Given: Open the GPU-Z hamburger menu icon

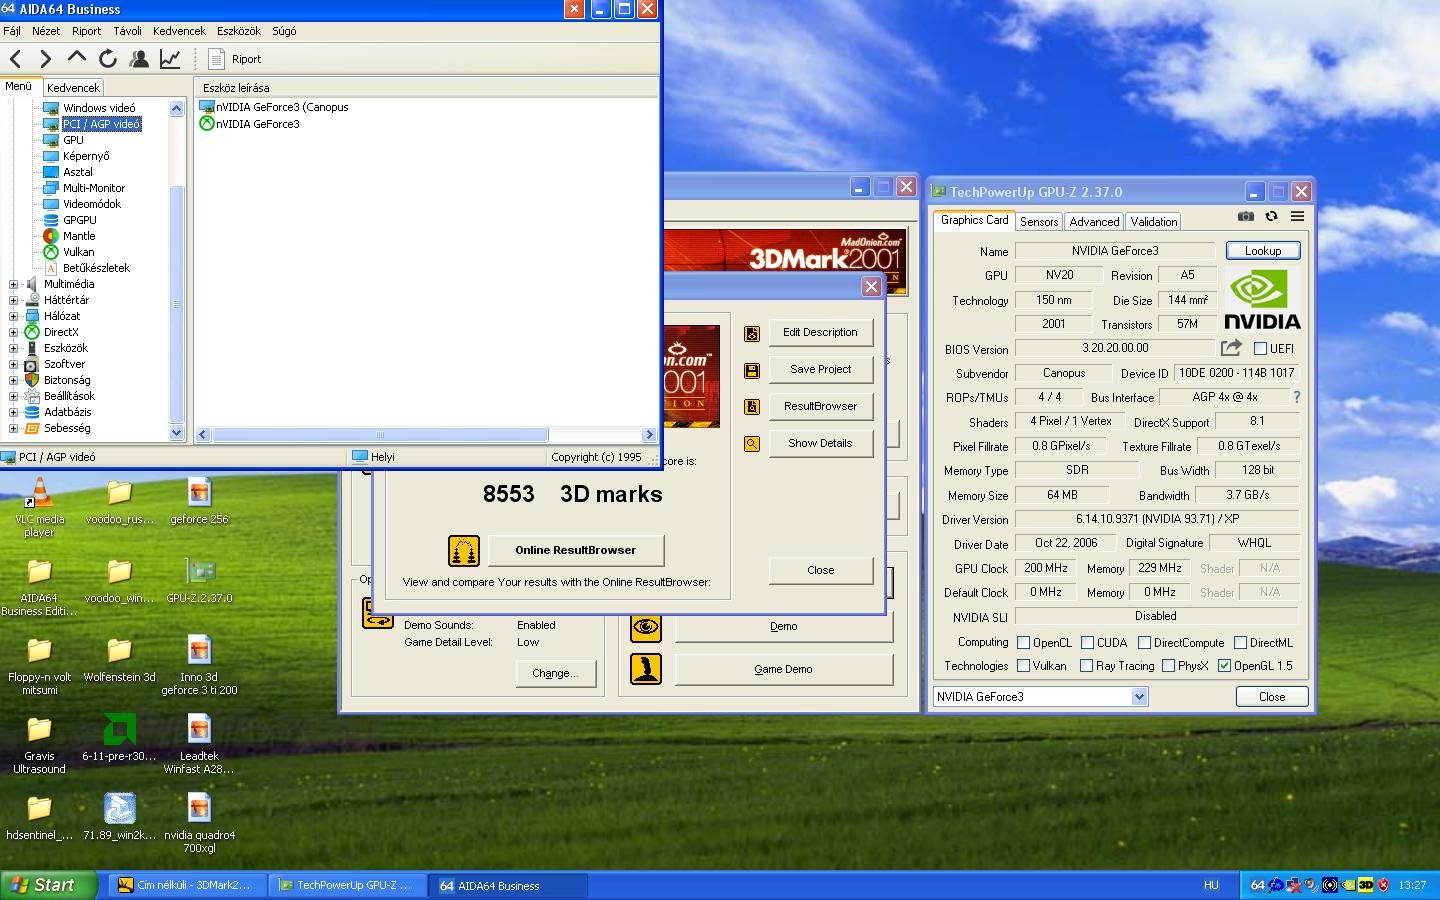Looking at the screenshot, I should click(1297, 216).
